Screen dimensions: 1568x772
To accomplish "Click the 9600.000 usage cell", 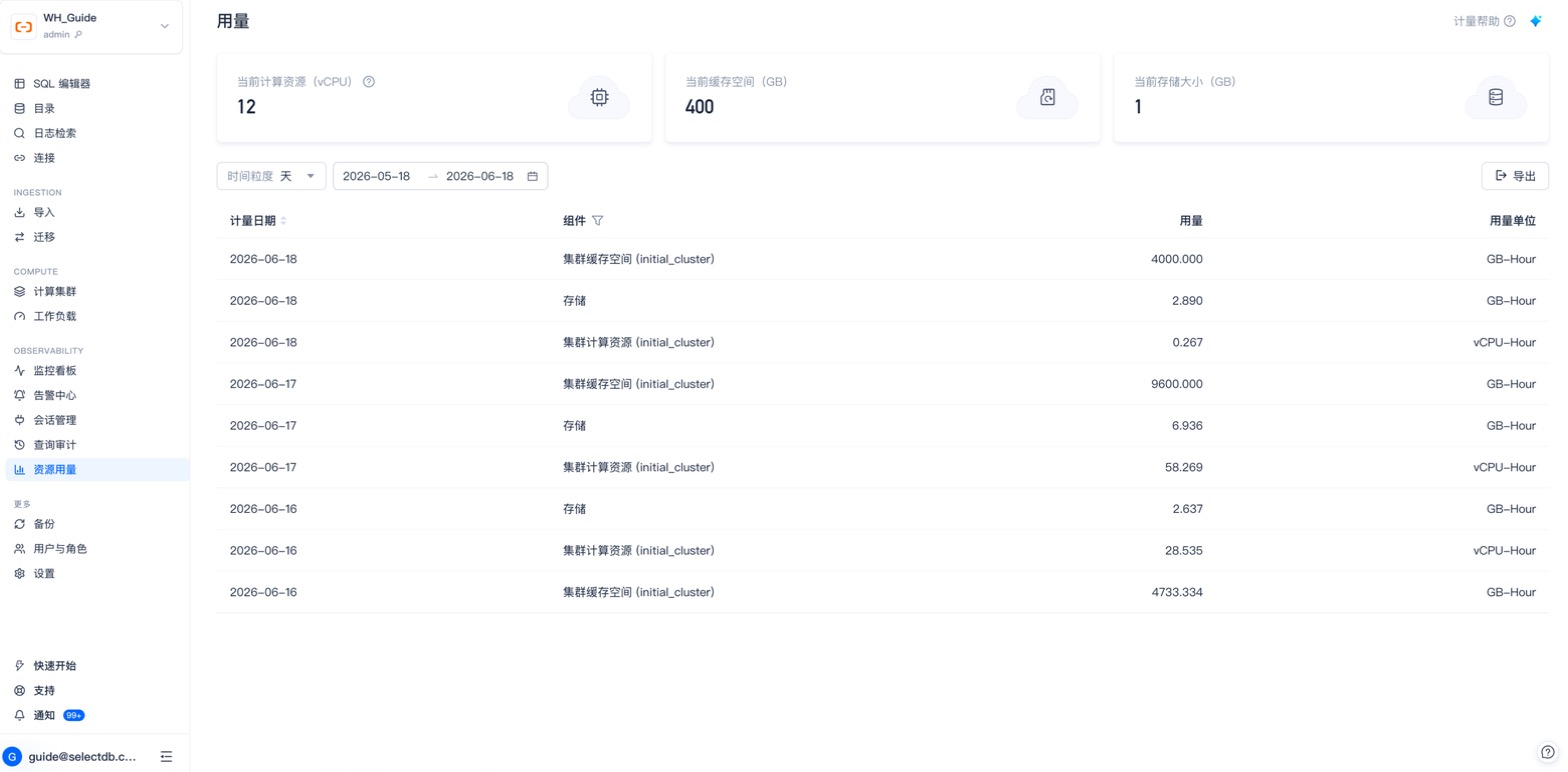I will [x=1177, y=384].
